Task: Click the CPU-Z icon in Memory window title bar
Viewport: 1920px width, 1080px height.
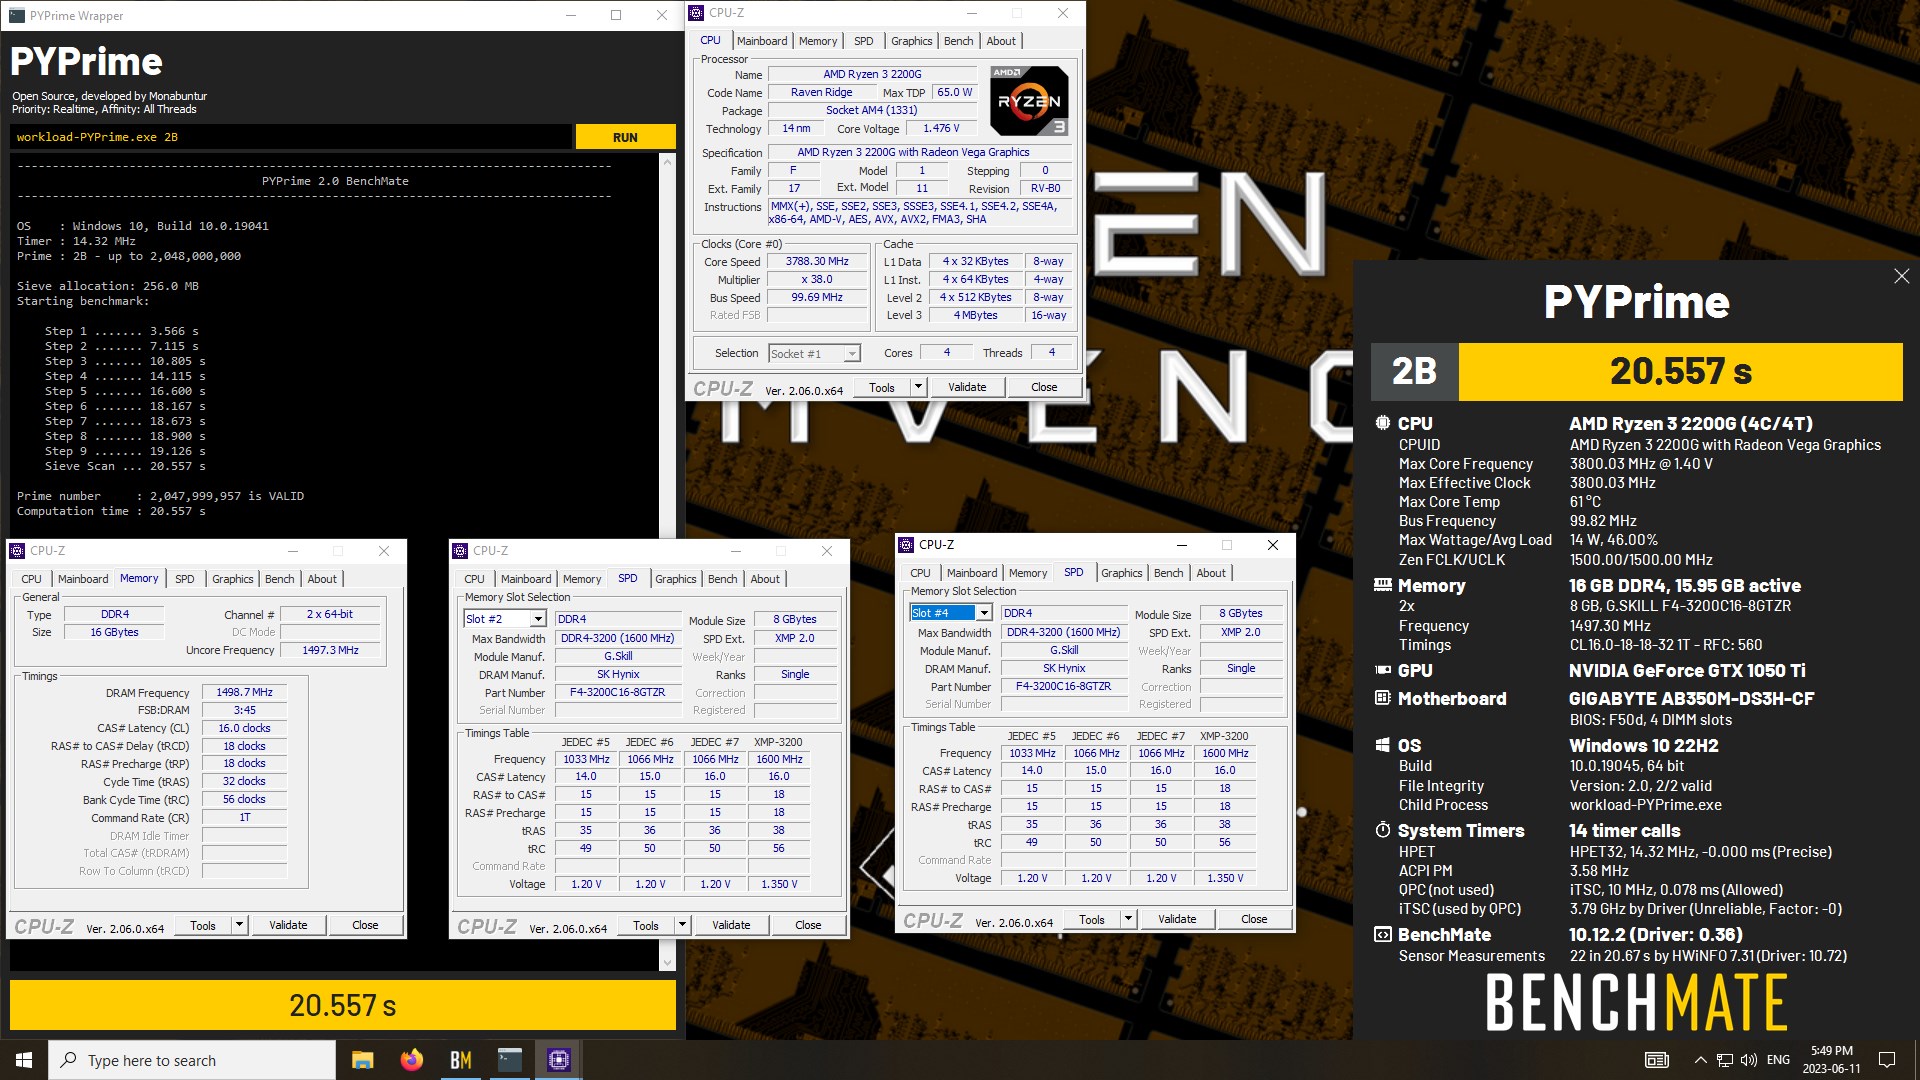Action: pos(17,551)
